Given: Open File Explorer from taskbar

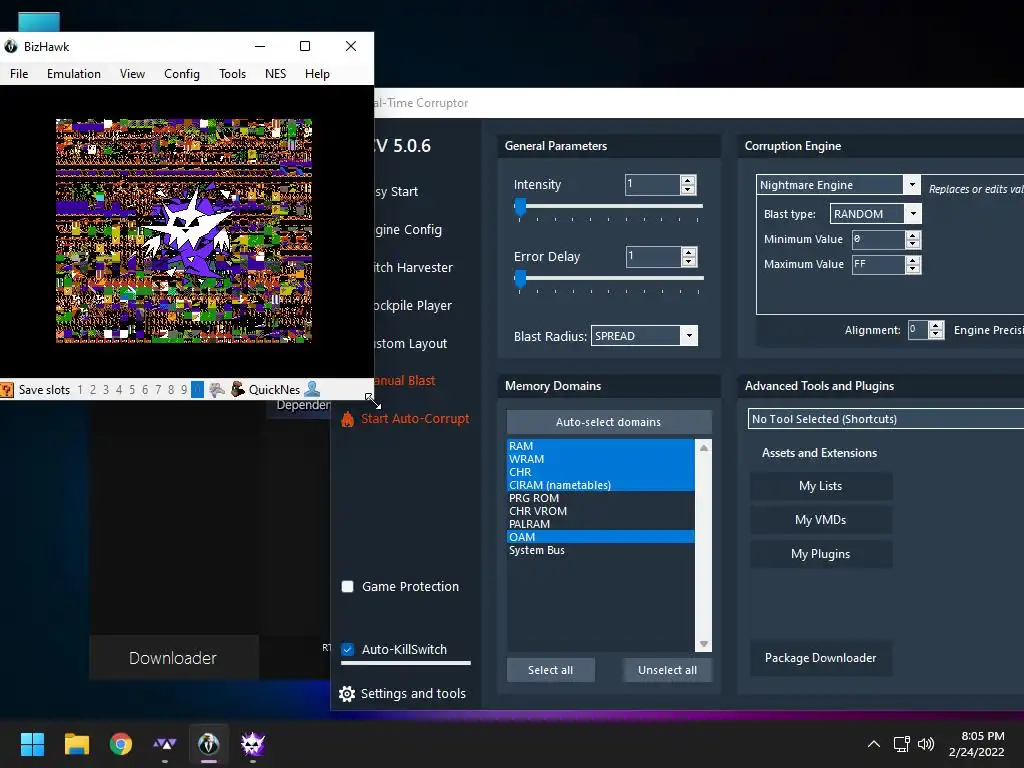Looking at the screenshot, I should pos(76,744).
